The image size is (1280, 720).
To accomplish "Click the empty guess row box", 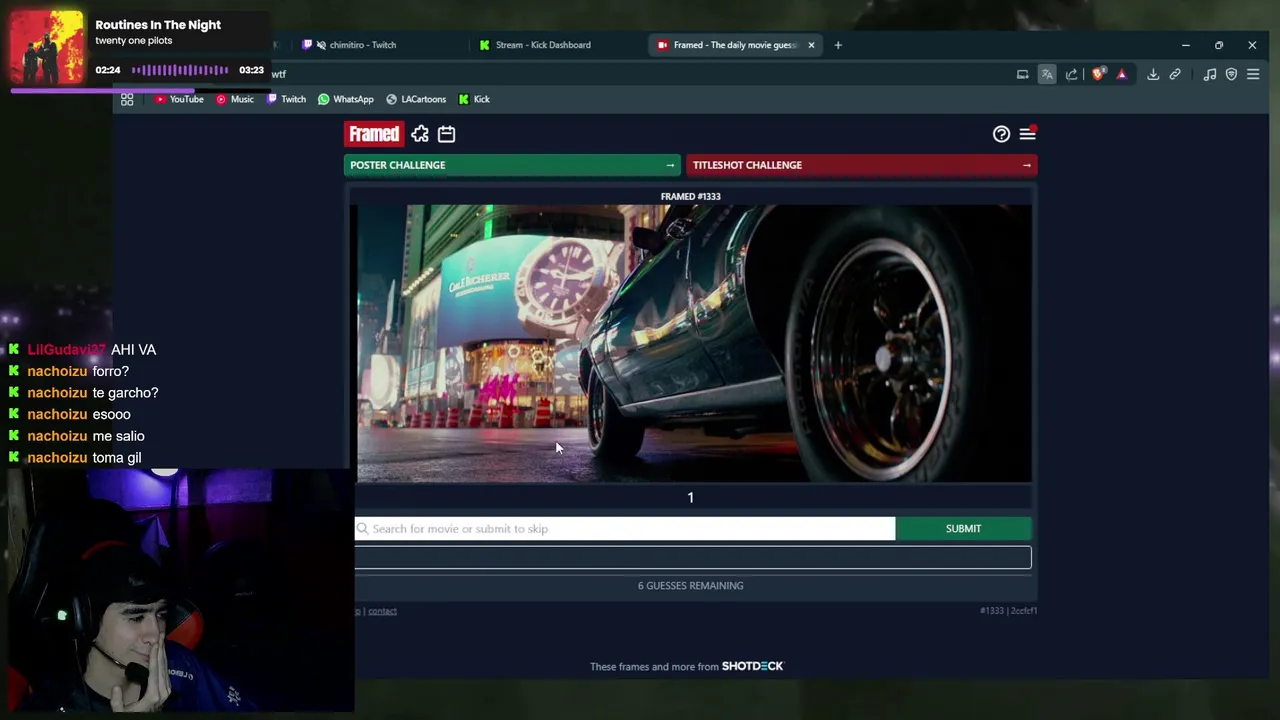I will coord(693,557).
